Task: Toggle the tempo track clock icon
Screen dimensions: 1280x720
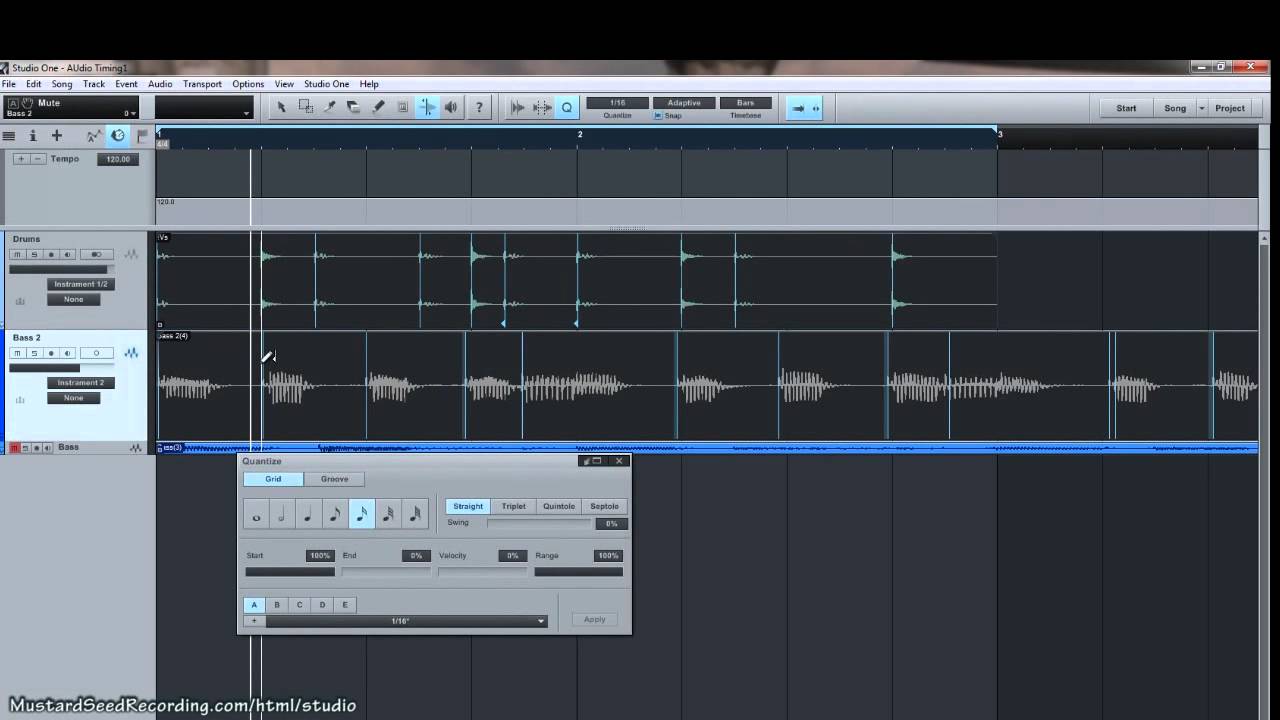Action: (x=118, y=135)
